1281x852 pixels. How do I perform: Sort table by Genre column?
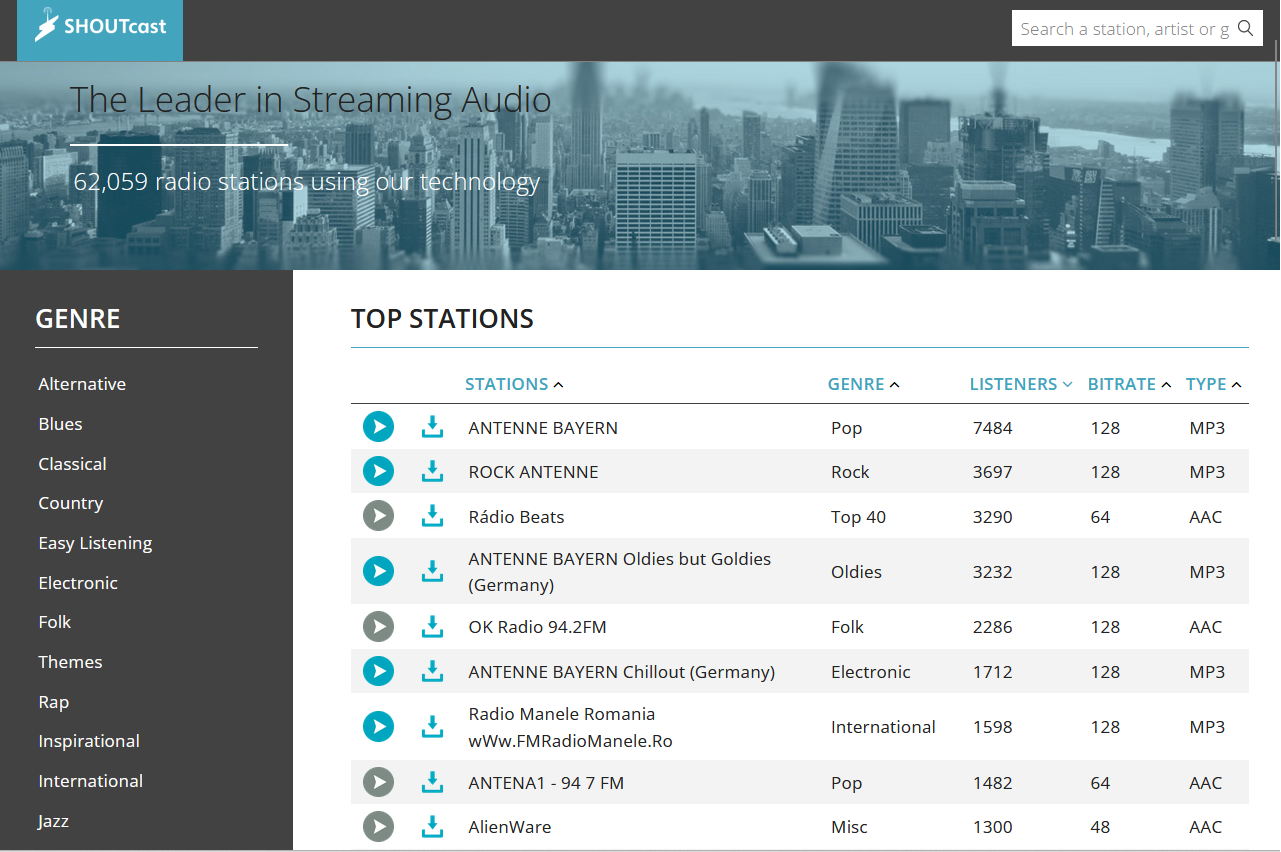click(x=864, y=384)
